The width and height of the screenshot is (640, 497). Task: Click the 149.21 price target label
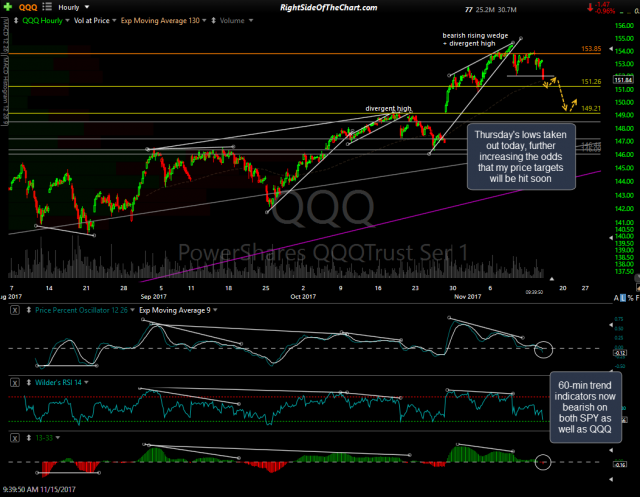591,108
